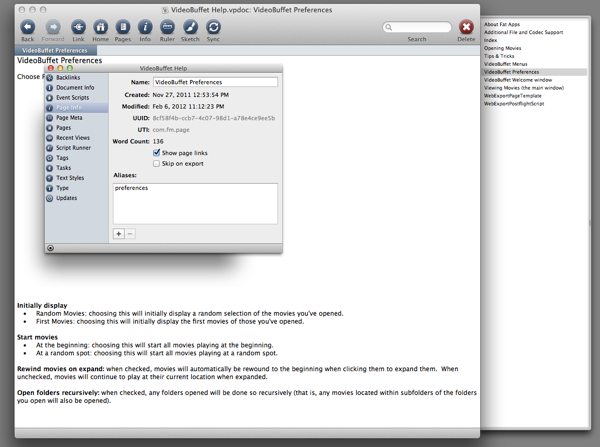The width and height of the screenshot is (600, 447).
Task: Focus the toolbar Search field
Action: 417,27
